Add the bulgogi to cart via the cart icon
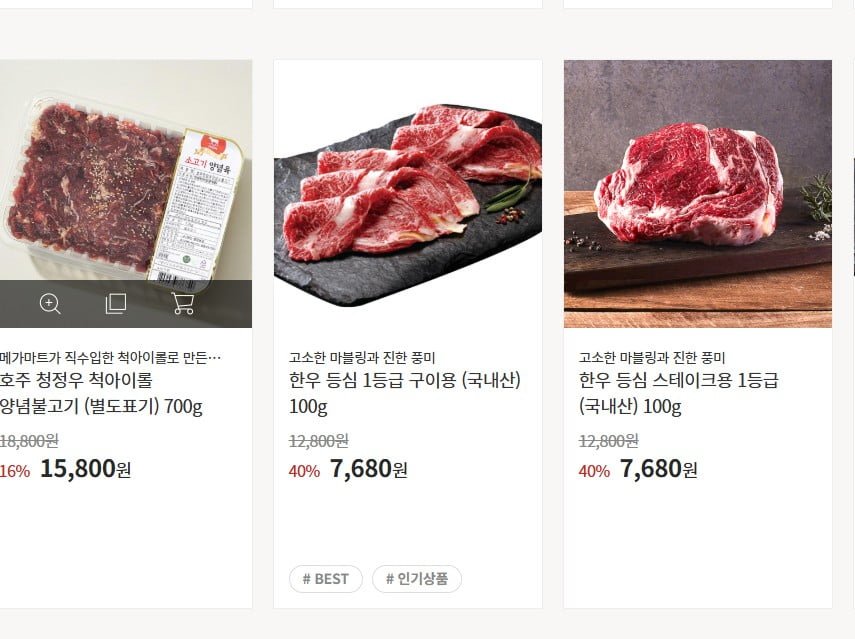Image resolution: width=855 pixels, height=639 pixels. point(183,304)
